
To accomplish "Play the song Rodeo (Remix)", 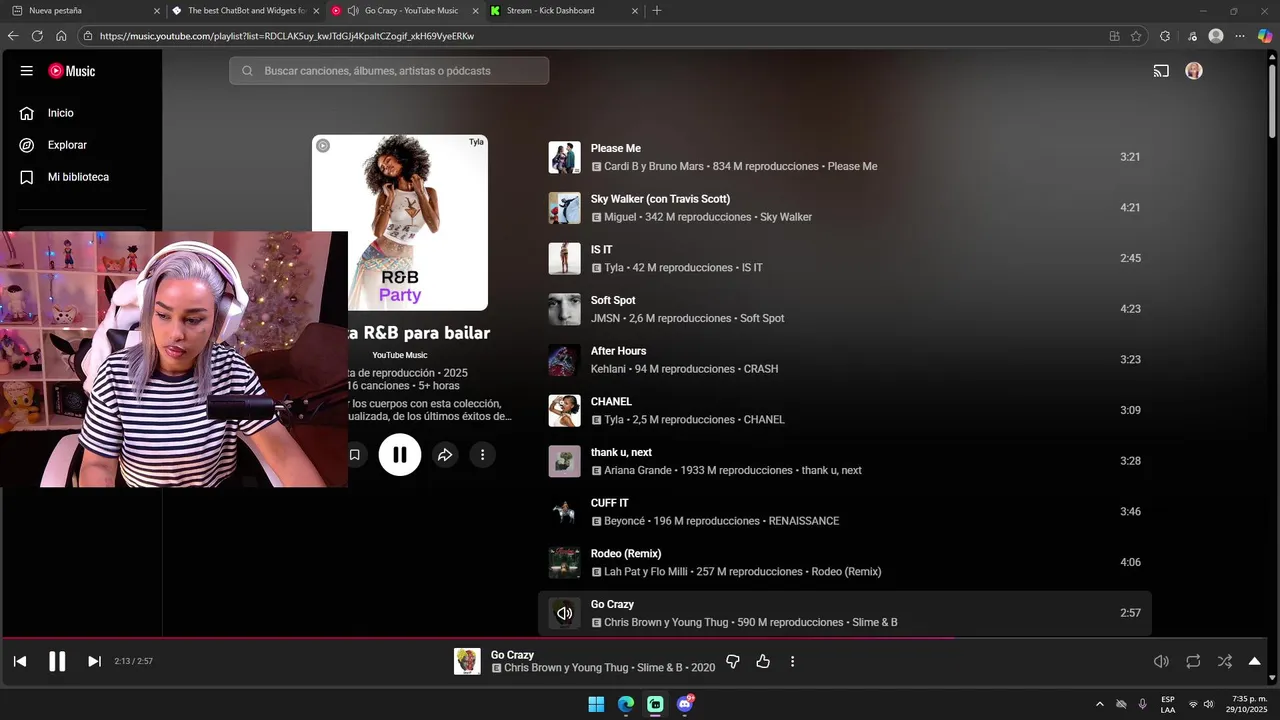I will pyautogui.click(x=626, y=554).
